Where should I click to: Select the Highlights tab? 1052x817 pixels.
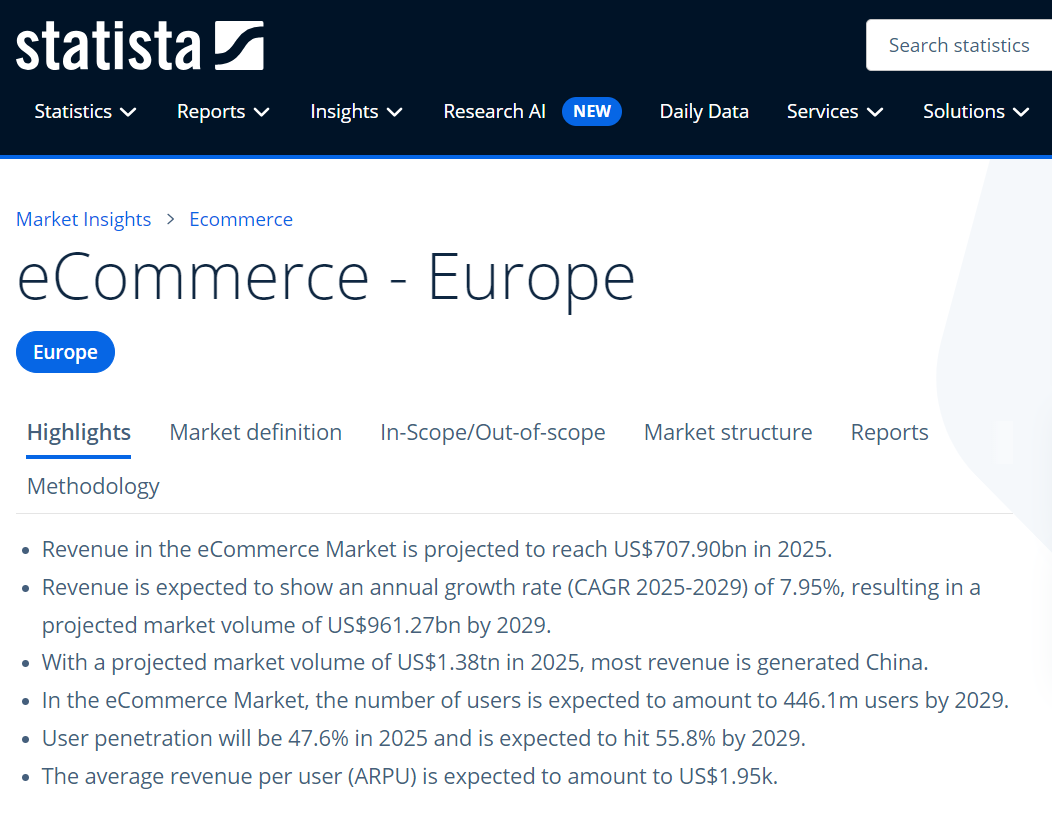(78, 433)
